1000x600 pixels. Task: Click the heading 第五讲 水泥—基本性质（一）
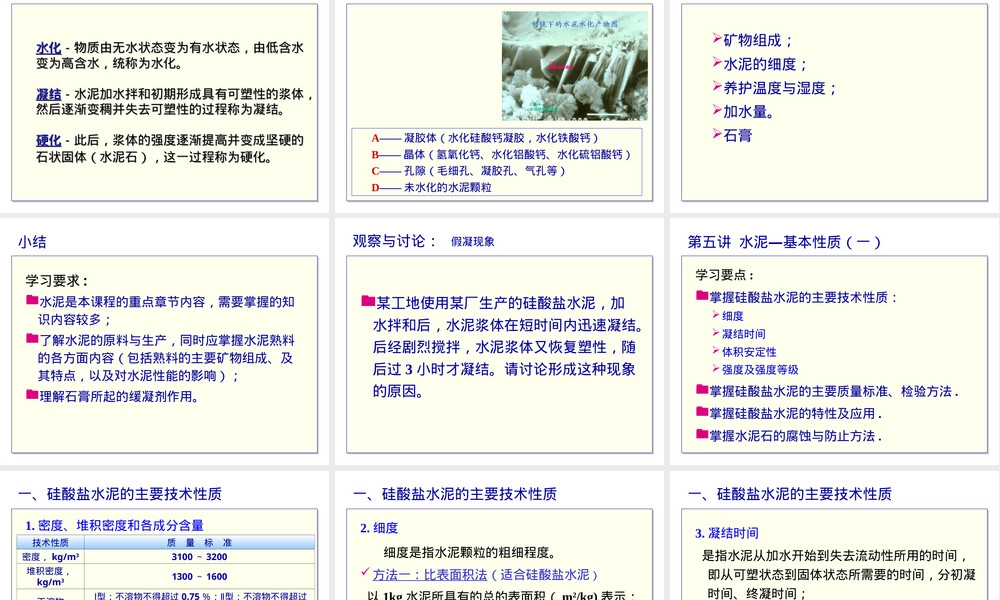pyautogui.click(x=784, y=242)
